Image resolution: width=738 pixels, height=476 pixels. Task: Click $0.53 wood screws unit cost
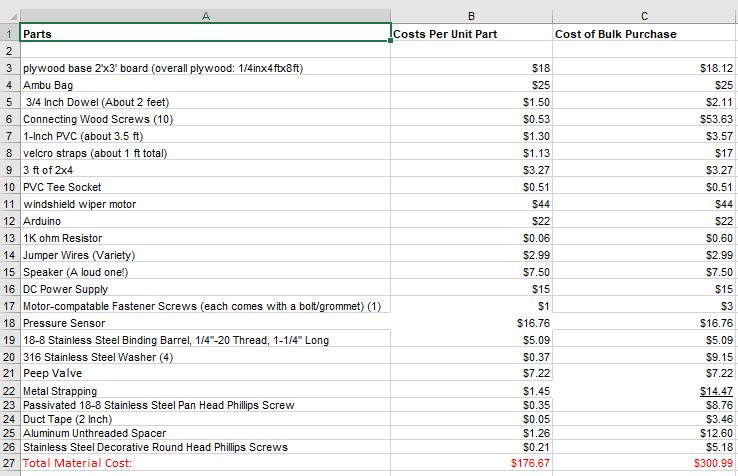472,119
